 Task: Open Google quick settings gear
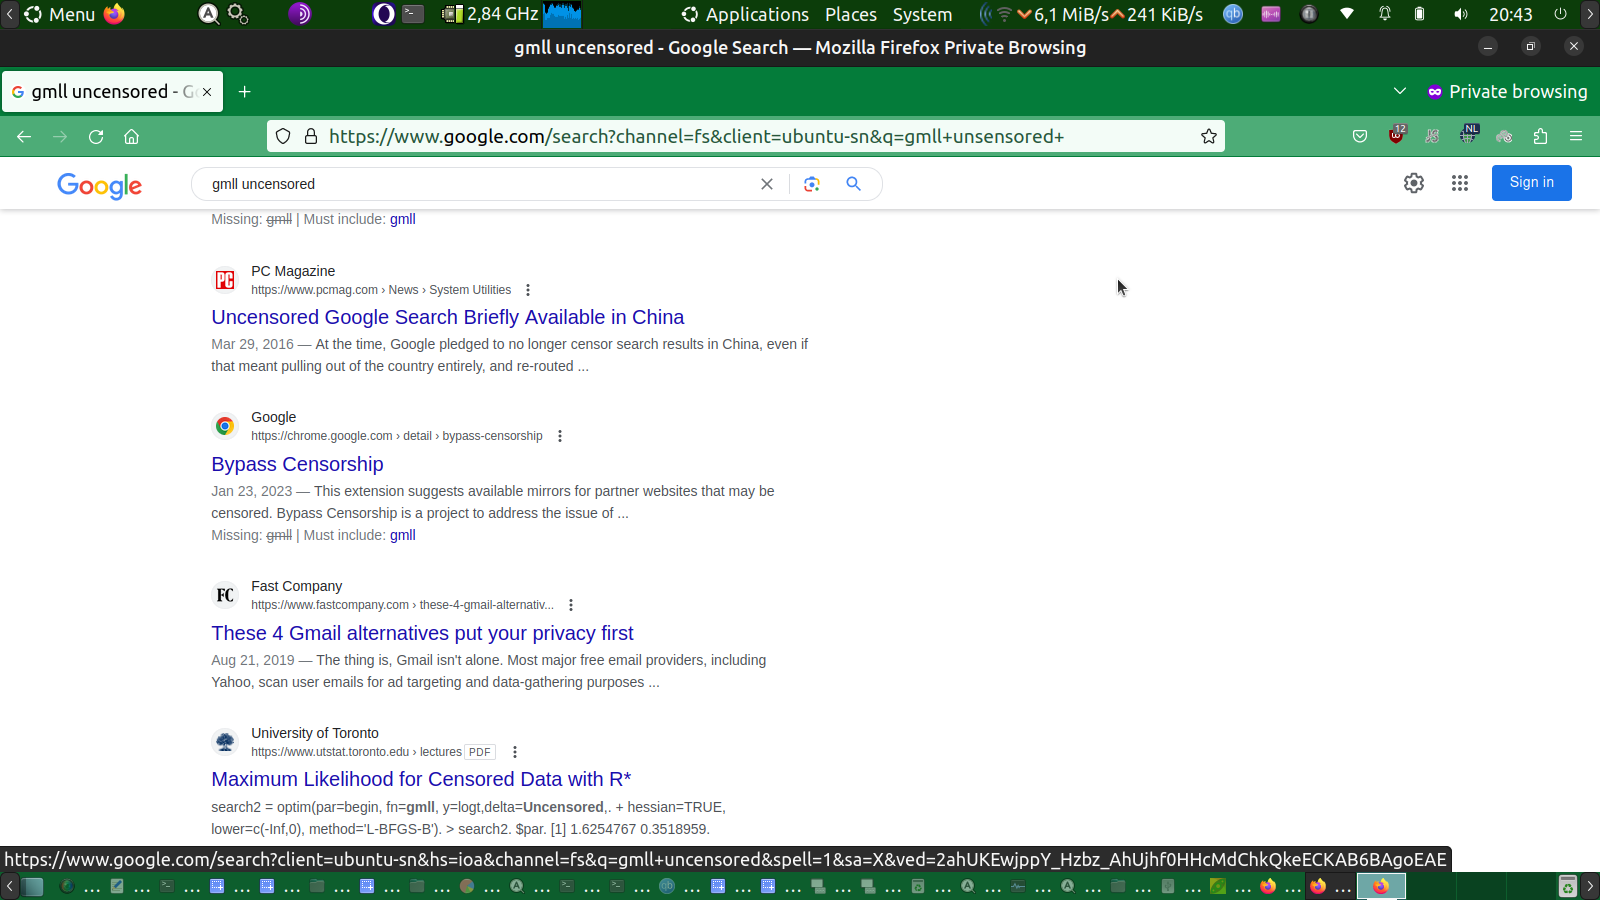tap(1414, 183)
